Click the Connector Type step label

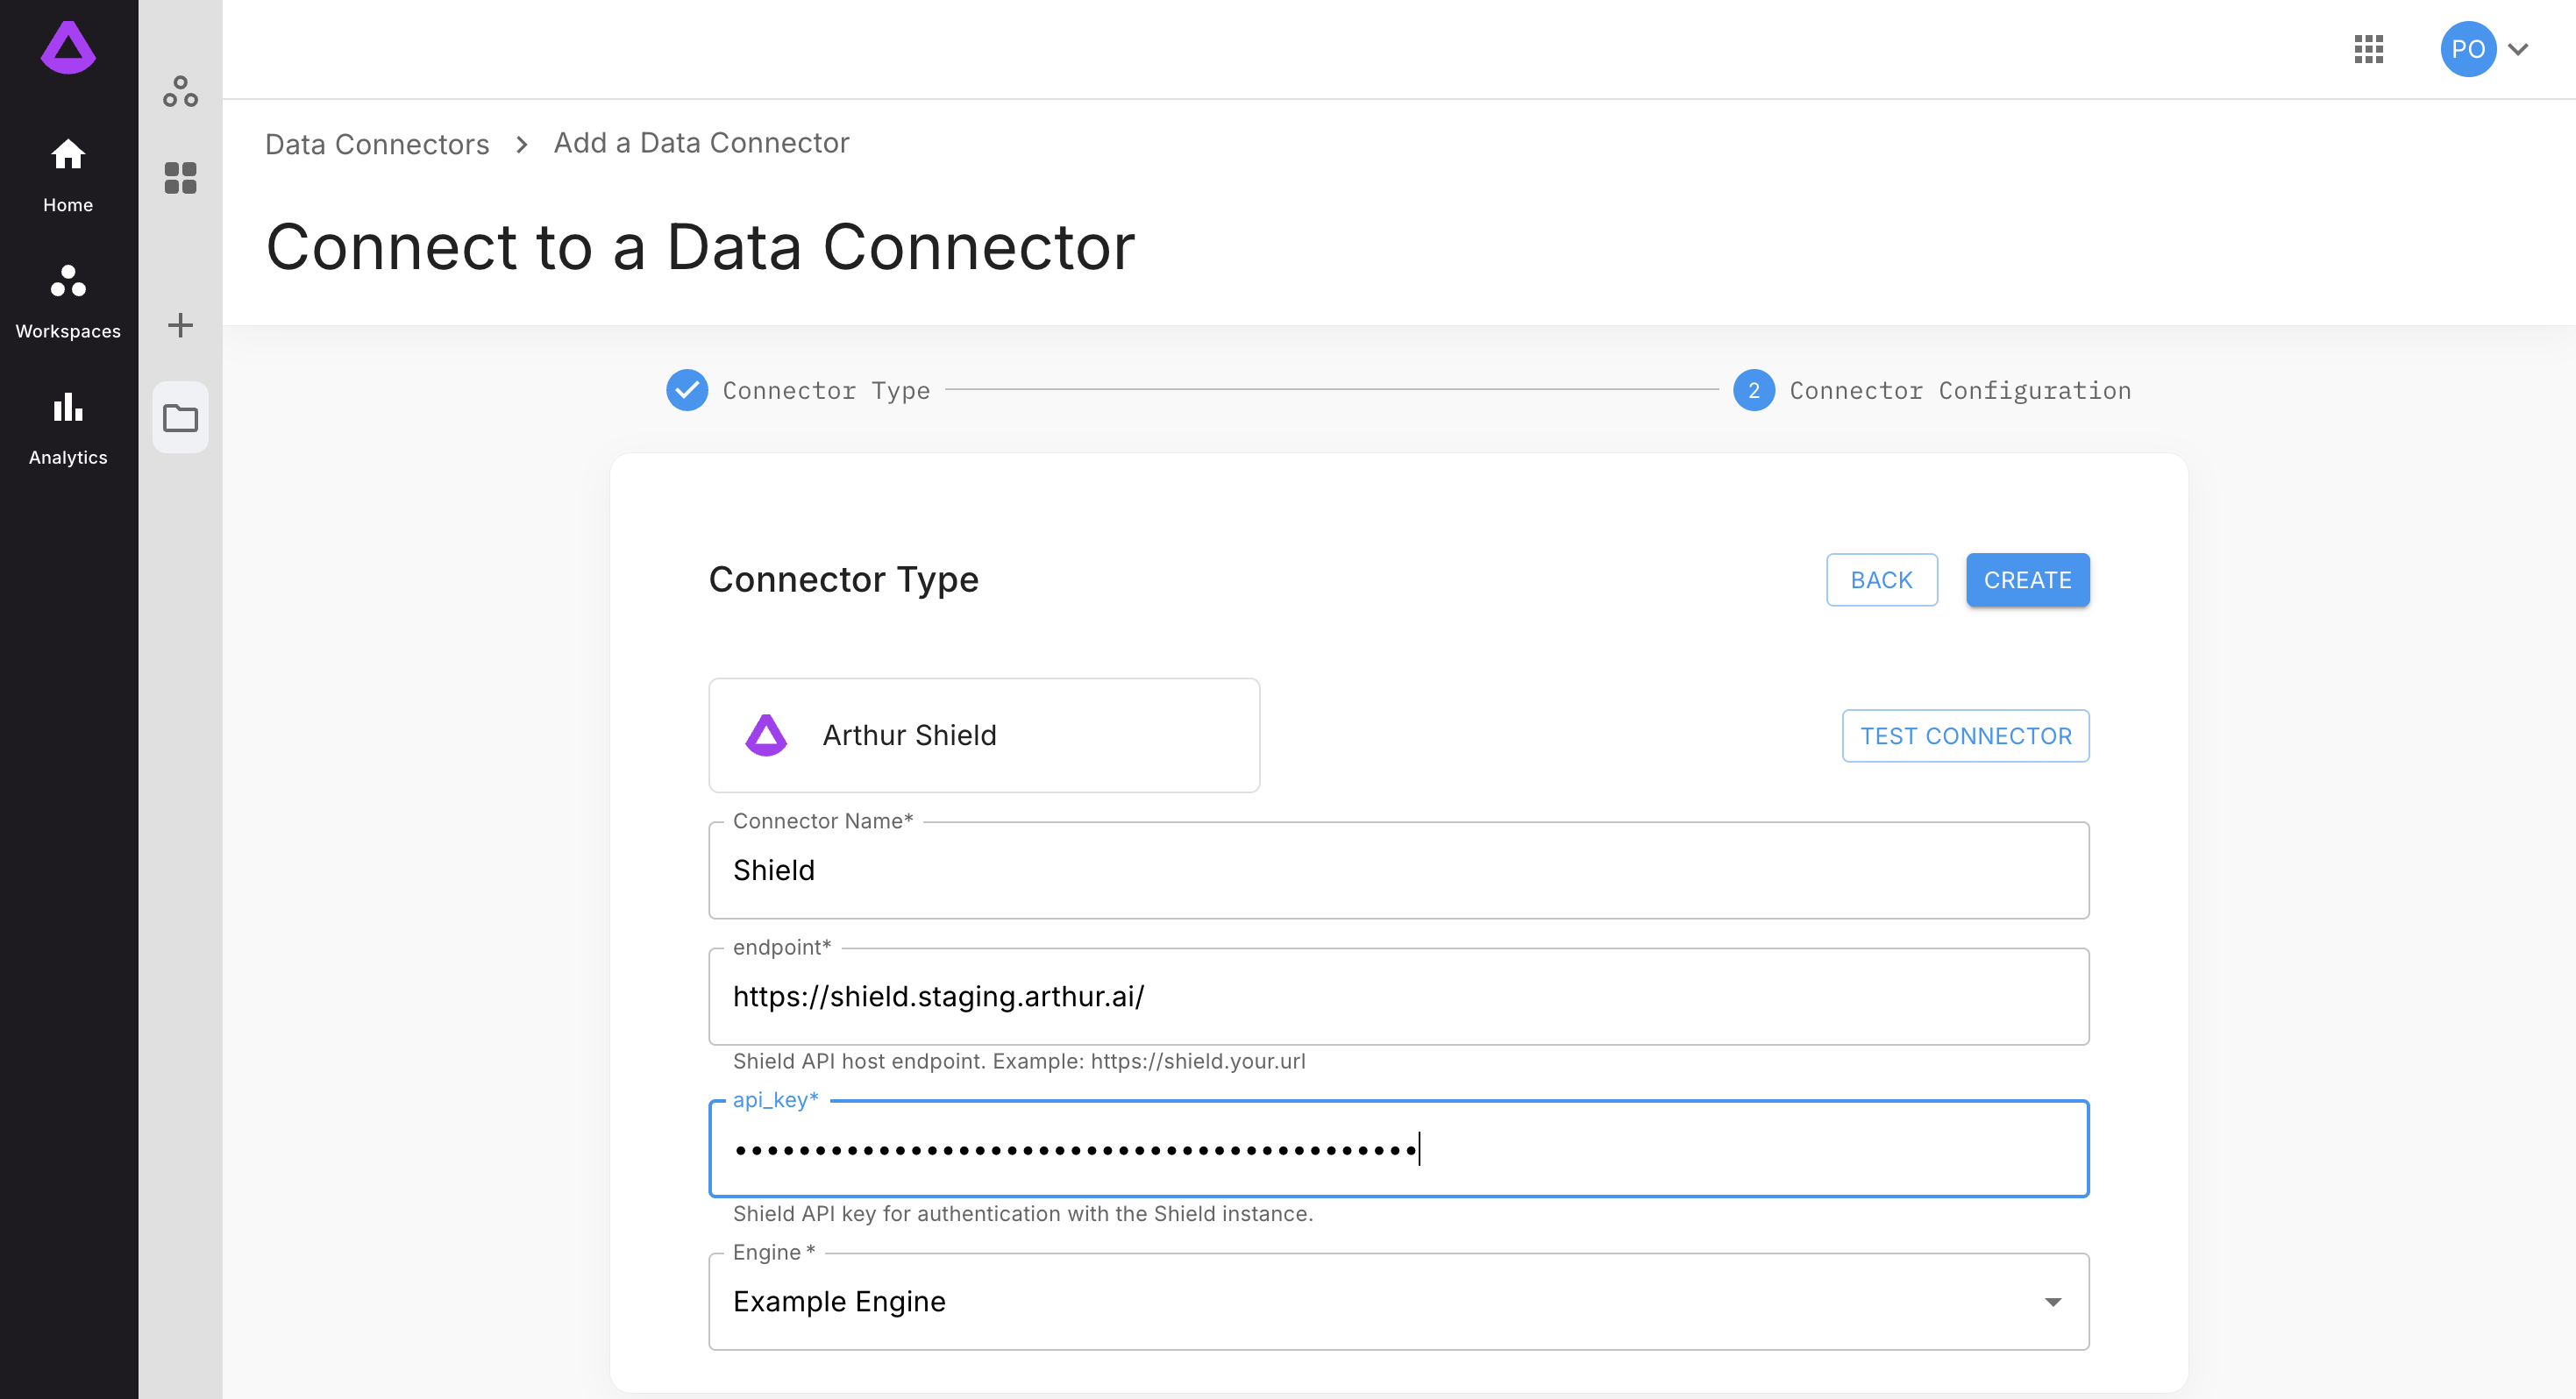826,391
